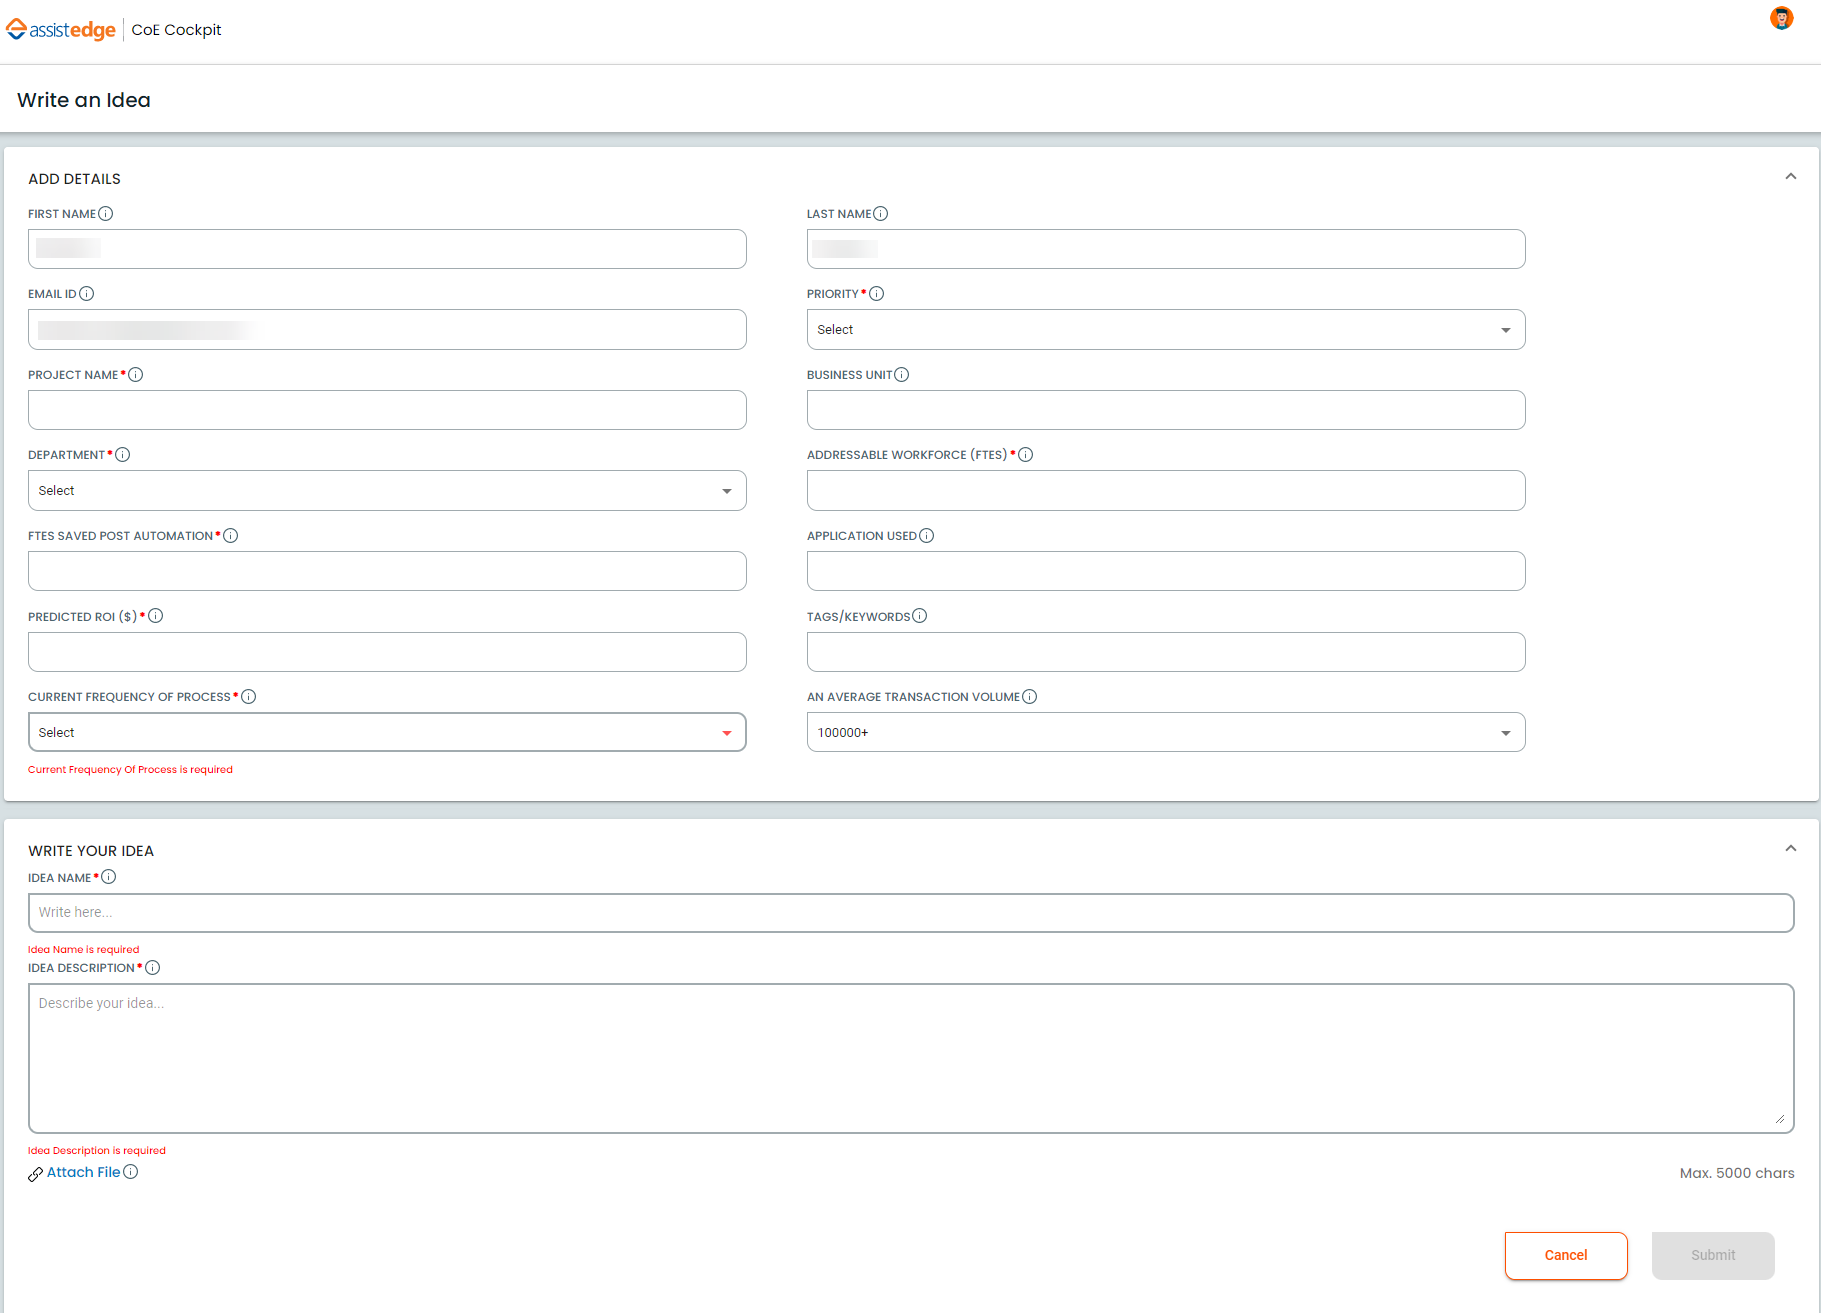Show info tooltip for Attach File
Viewport: 1821px width, 1313px height.
pos(131,1172)
